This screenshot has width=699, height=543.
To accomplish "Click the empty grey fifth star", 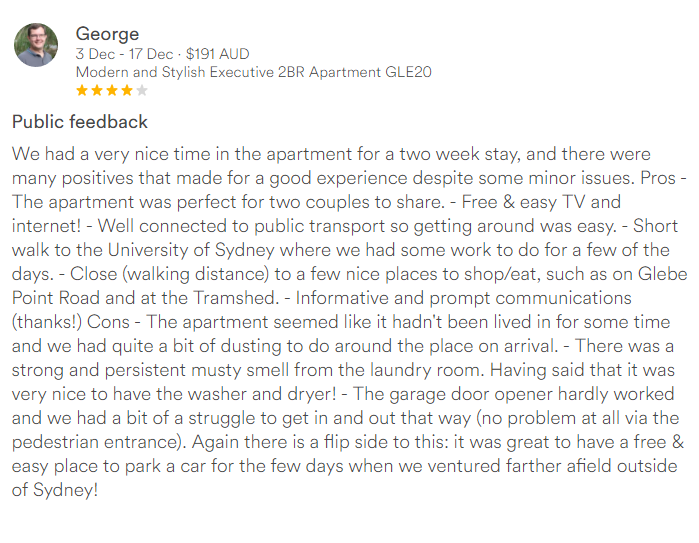I will [142, 90].
